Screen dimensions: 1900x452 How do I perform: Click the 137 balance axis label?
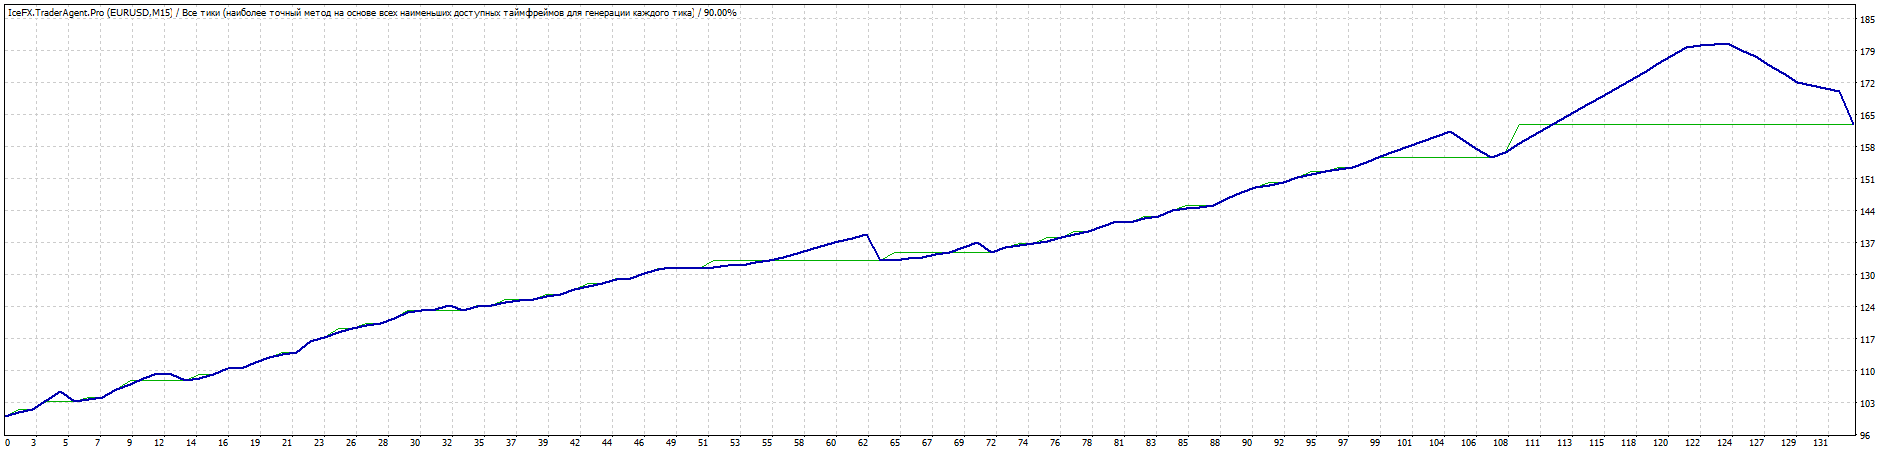pyautogui.click(x=1867, y=244)
